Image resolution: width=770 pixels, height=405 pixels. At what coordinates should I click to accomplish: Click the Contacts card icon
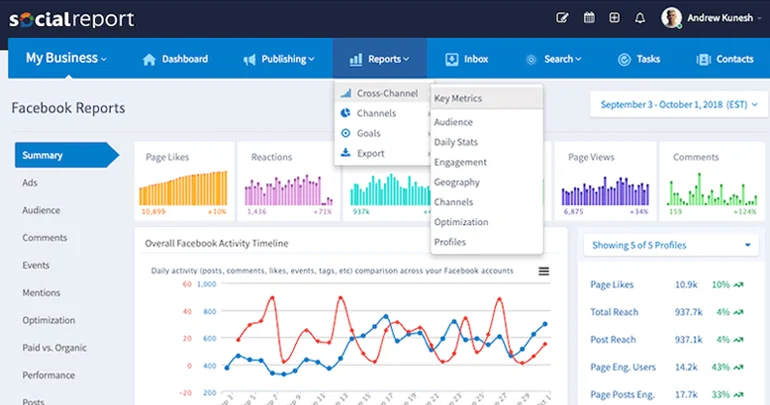point(703,59)
